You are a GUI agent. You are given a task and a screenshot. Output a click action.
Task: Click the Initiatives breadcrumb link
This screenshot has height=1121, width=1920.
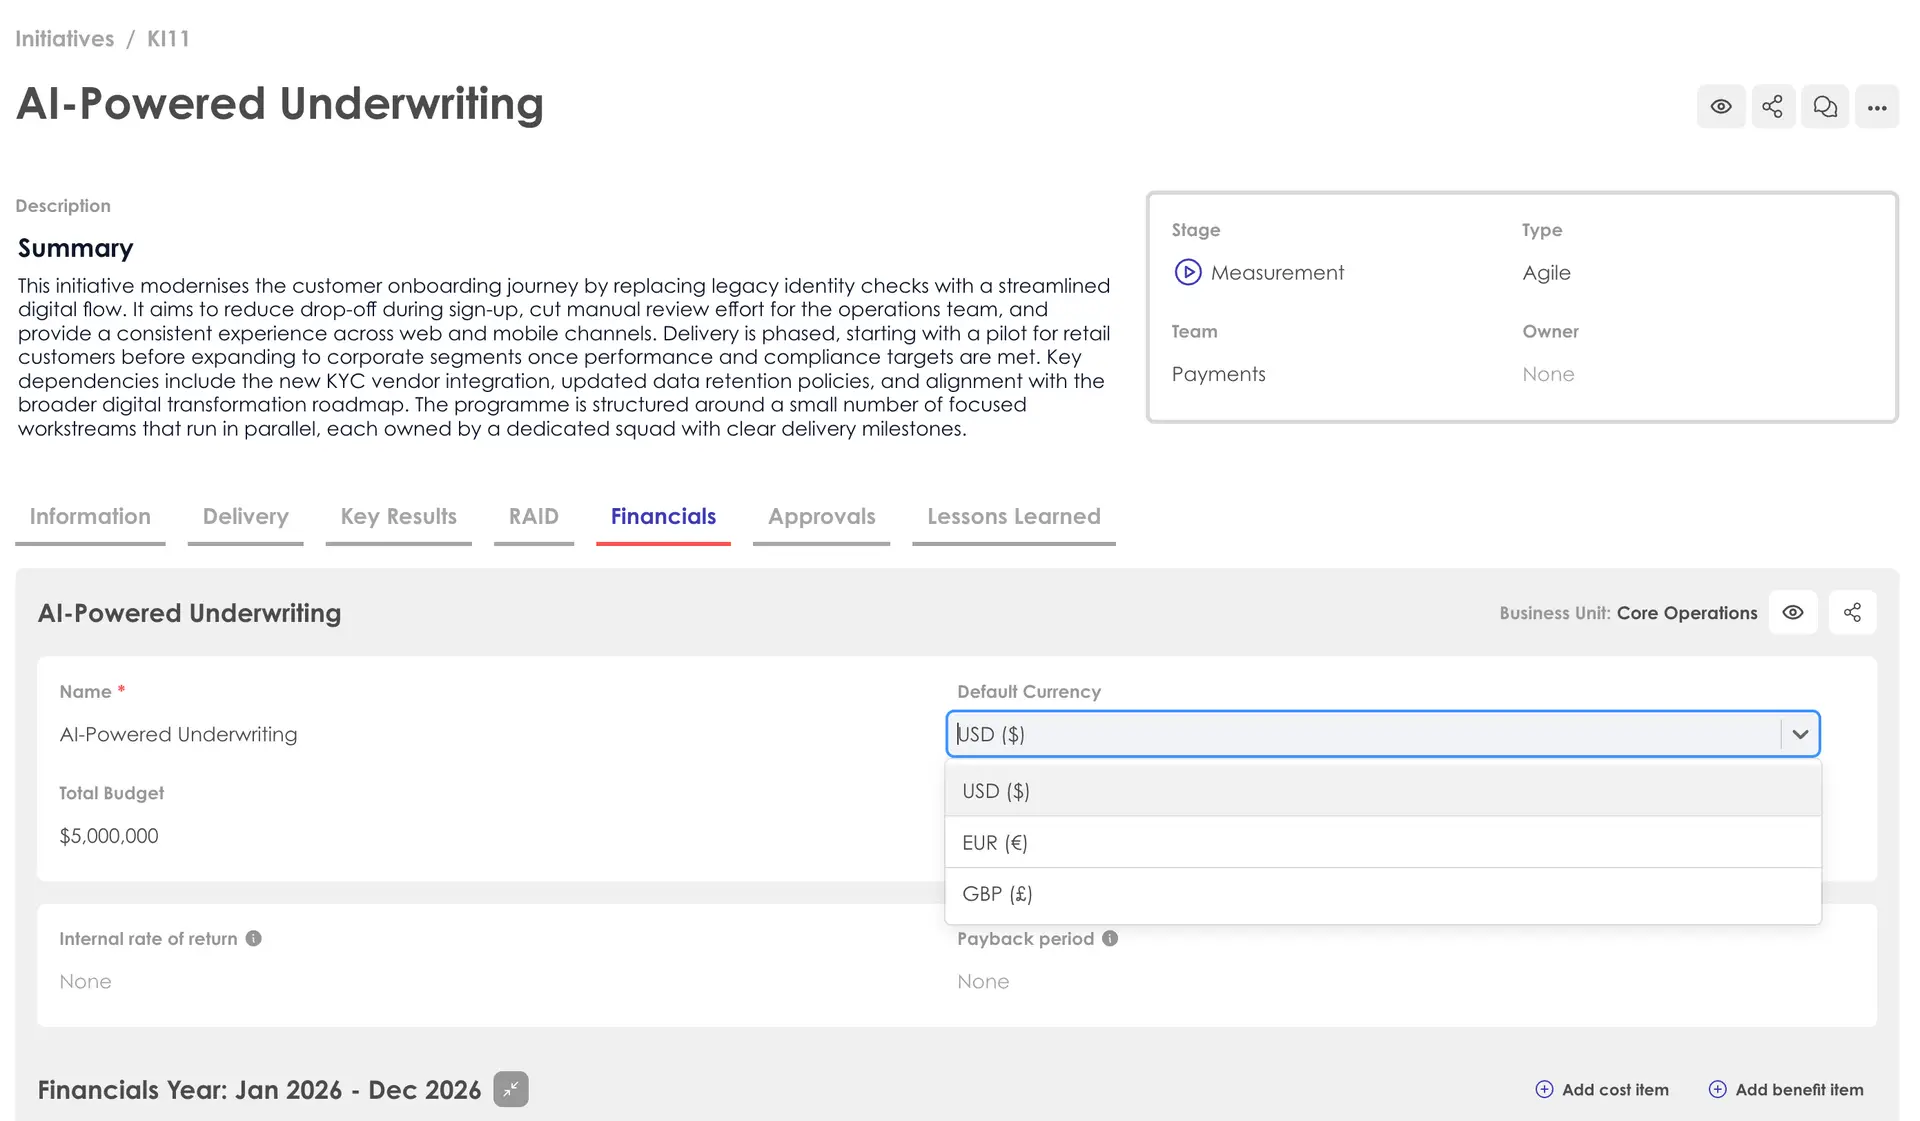[x=65, y=39]
